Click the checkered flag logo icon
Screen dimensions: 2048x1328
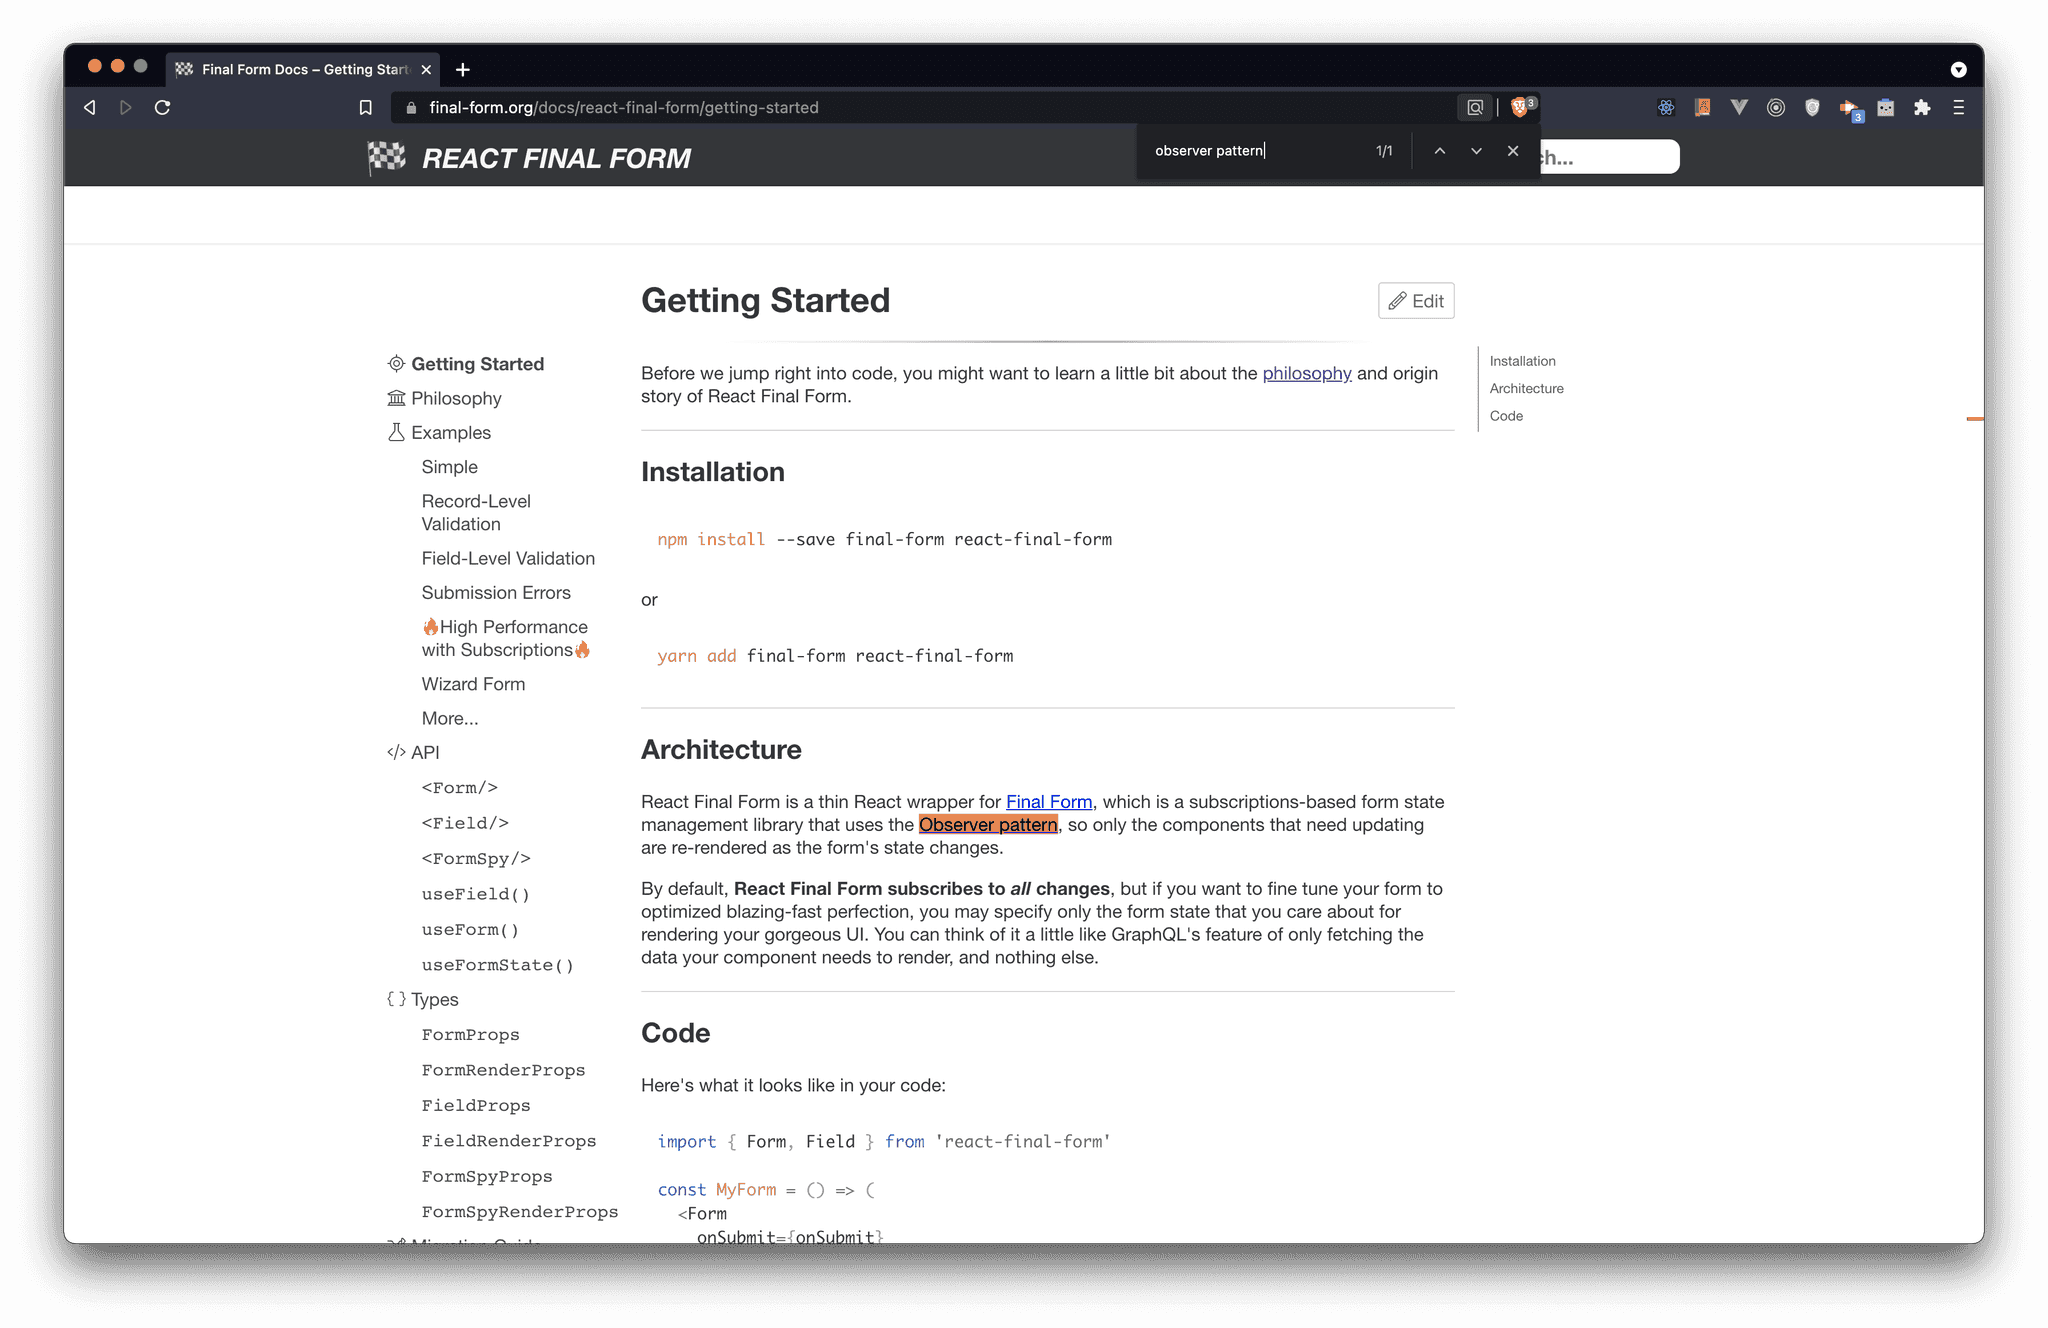tap(386, 158)
